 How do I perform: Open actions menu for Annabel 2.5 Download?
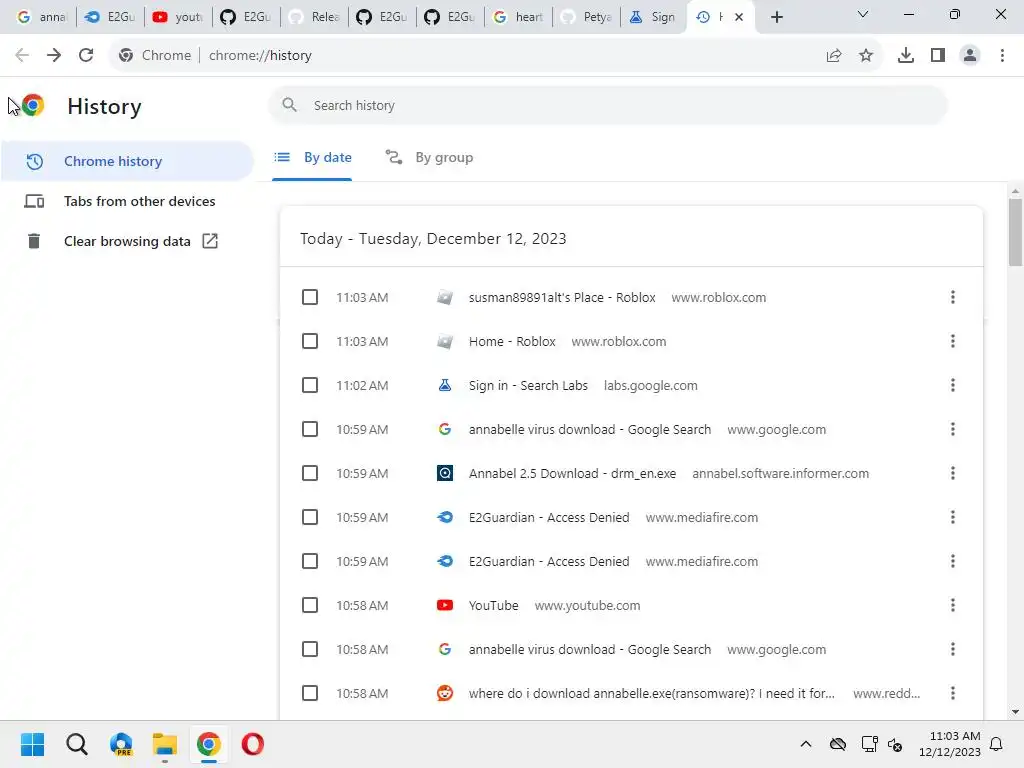click(953, 473)
